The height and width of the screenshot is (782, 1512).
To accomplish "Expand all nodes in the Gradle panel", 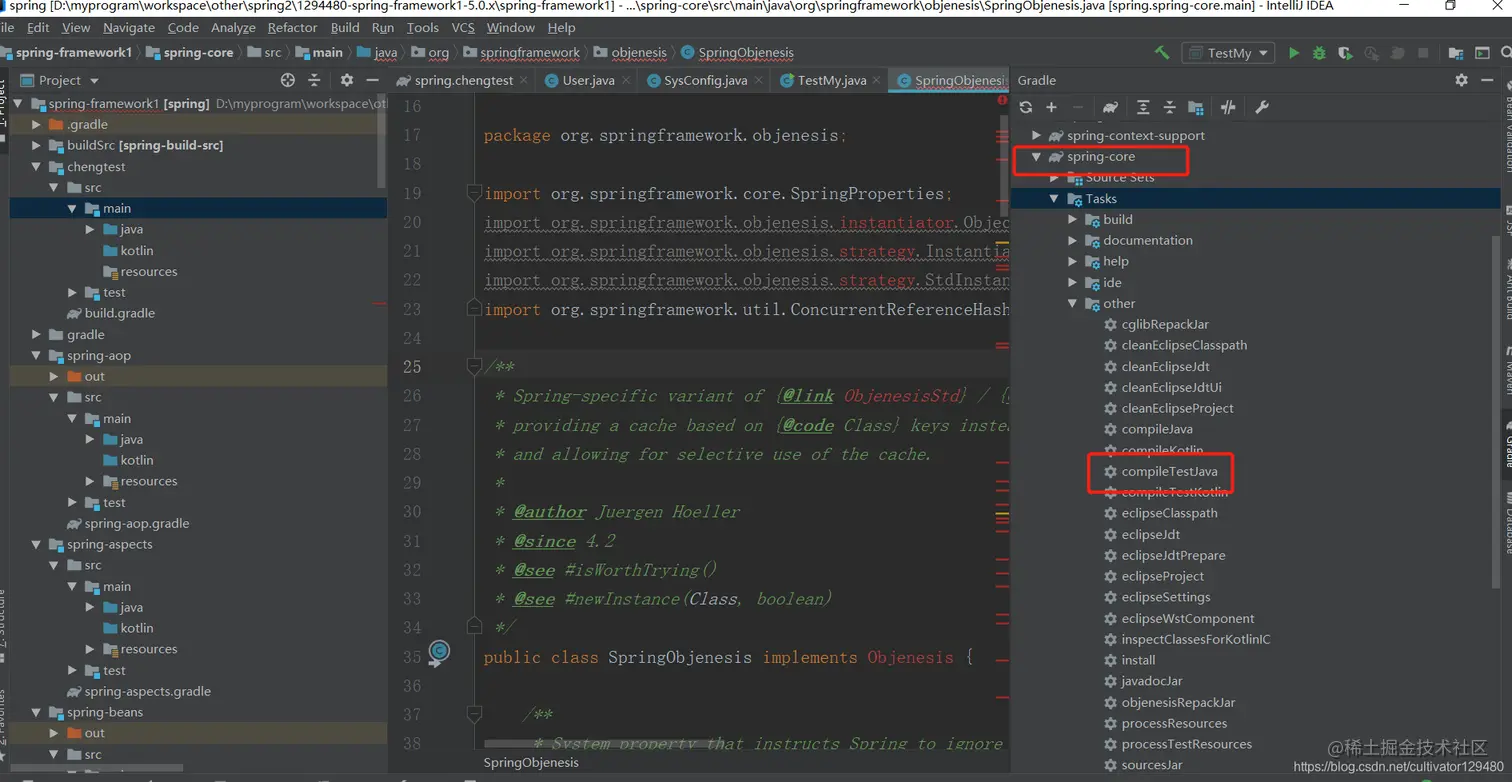I will point(1143,107).
